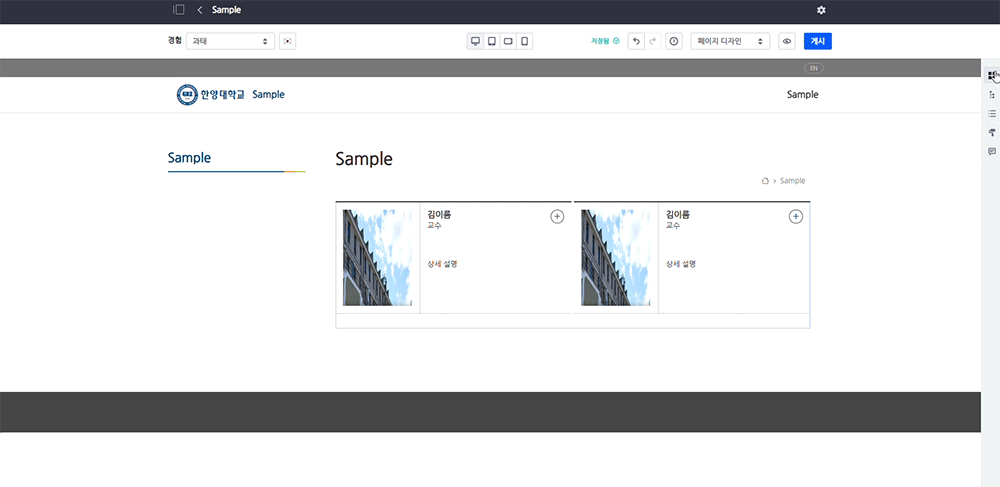Click Sample in the site navigation menu

tap(802, 95)
